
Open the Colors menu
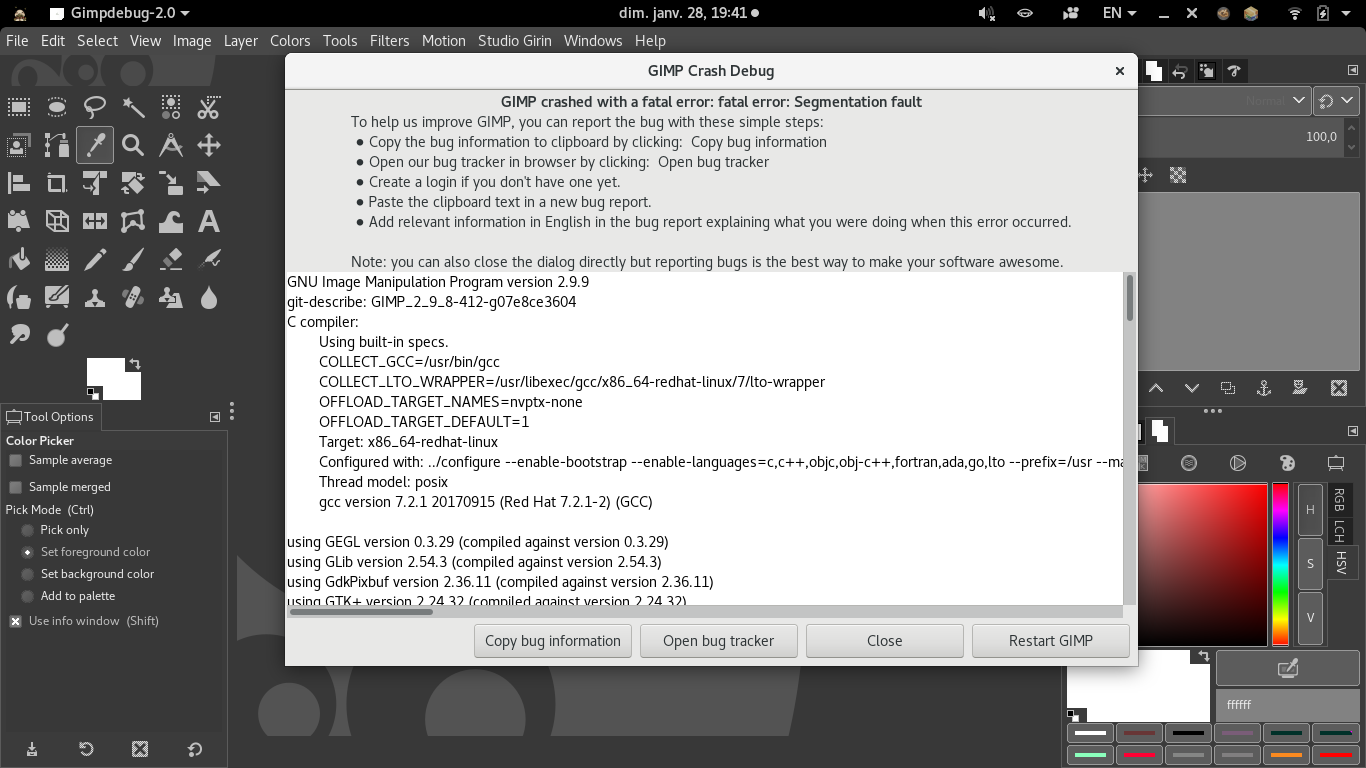pos(290,41)
